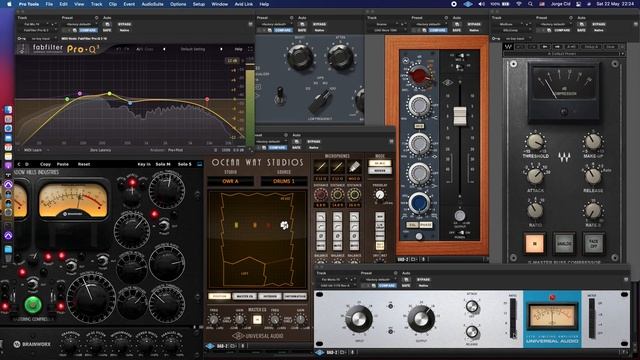Click COMPARE in the Pultec EQ plugin window
640x360 pixels.
tap(282, 30)
